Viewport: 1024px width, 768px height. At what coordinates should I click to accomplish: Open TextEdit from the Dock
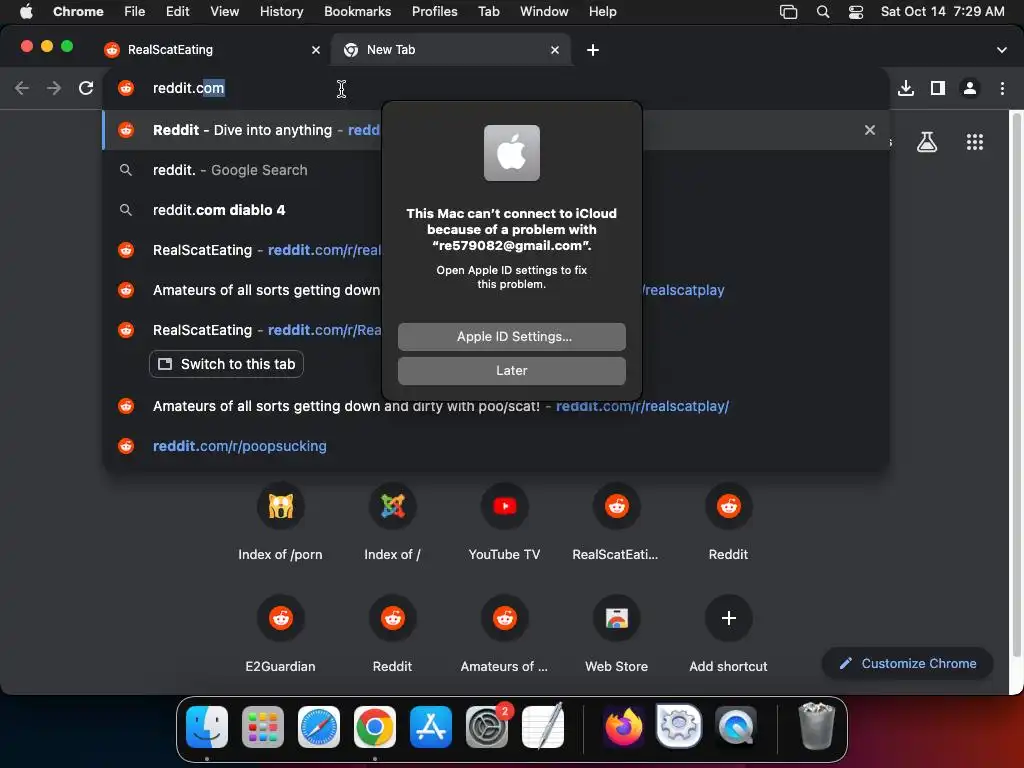click(x=543, y=727)
